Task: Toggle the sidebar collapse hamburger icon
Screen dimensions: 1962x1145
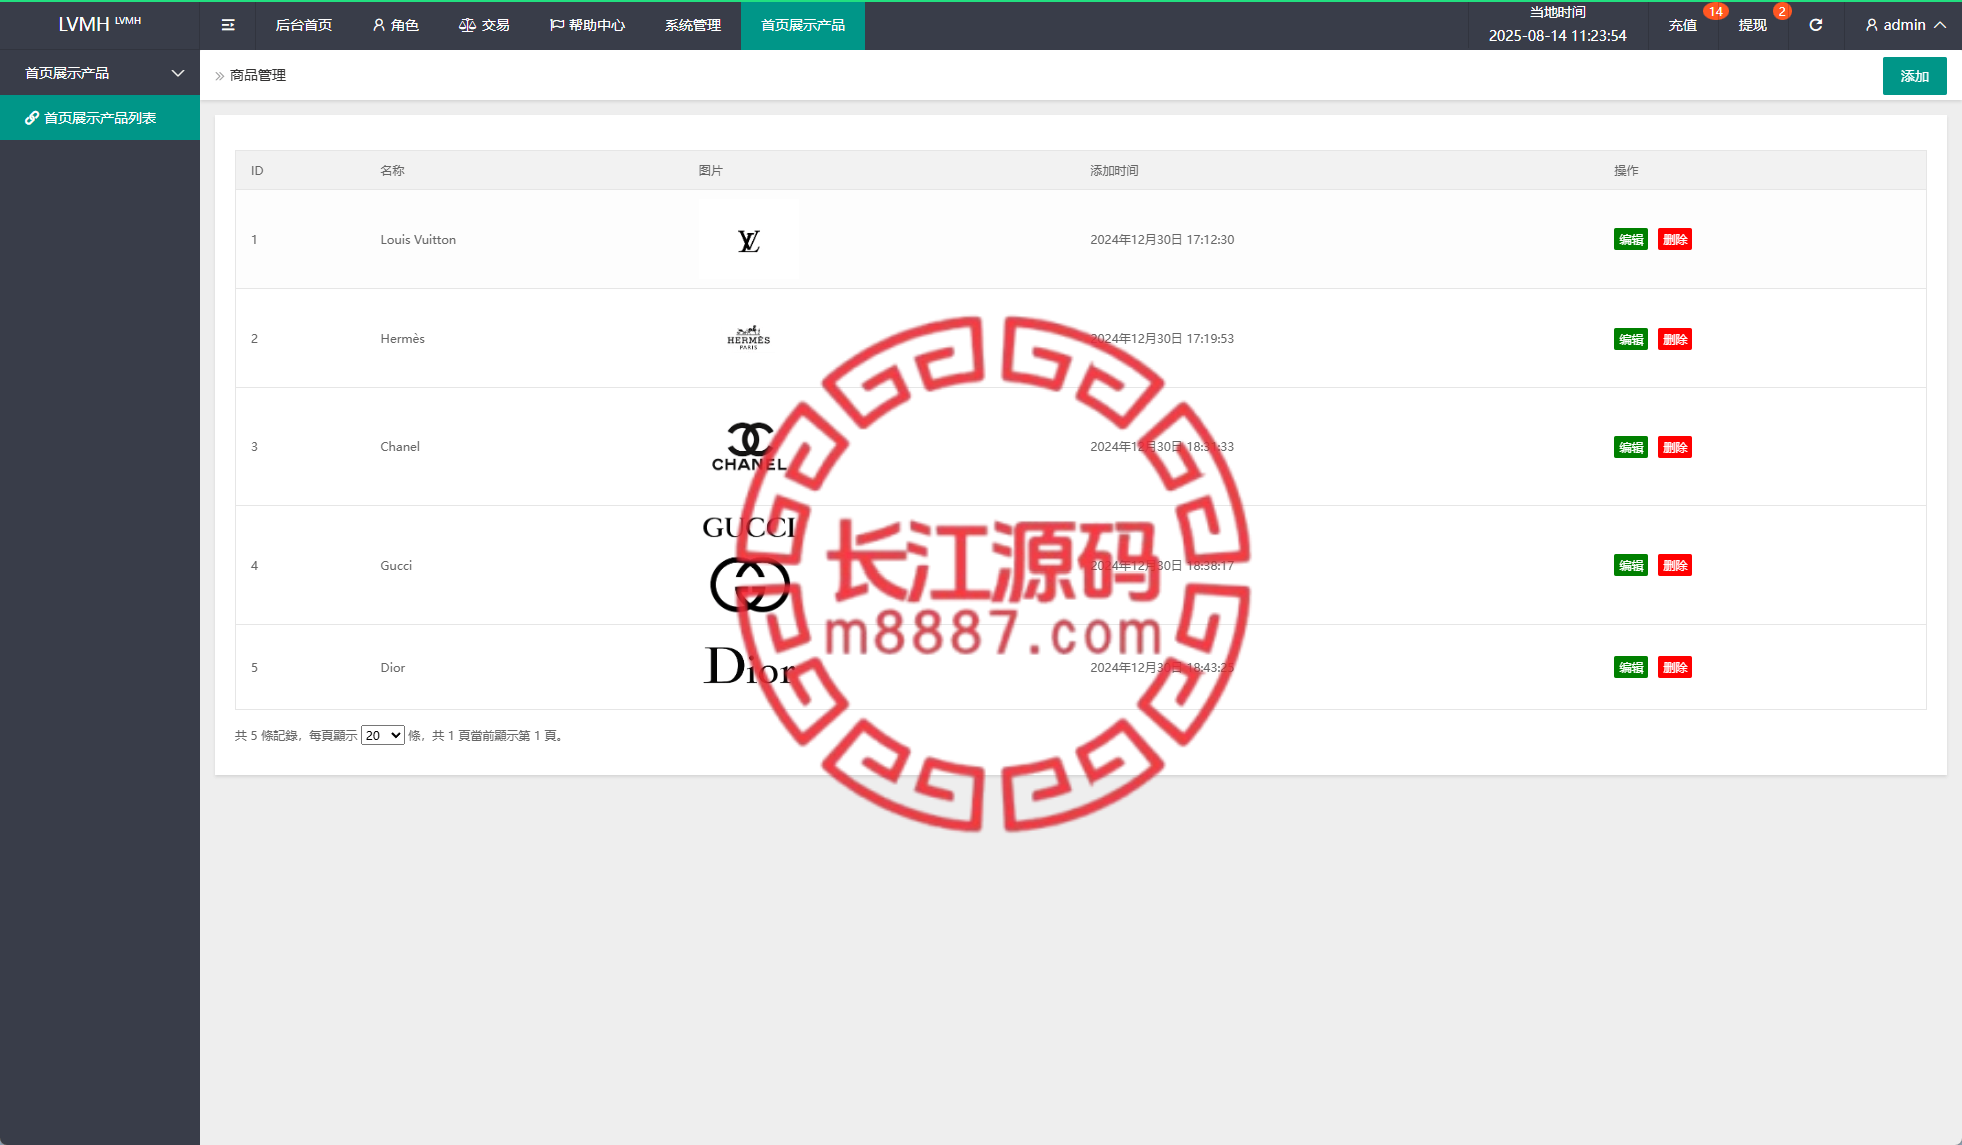Action: coord(228,25)
